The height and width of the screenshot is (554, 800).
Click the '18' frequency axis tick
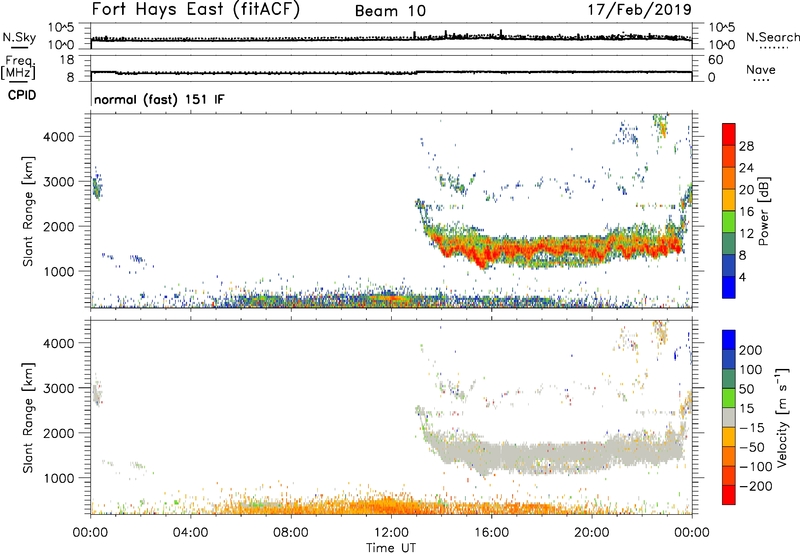pos(67,60)
